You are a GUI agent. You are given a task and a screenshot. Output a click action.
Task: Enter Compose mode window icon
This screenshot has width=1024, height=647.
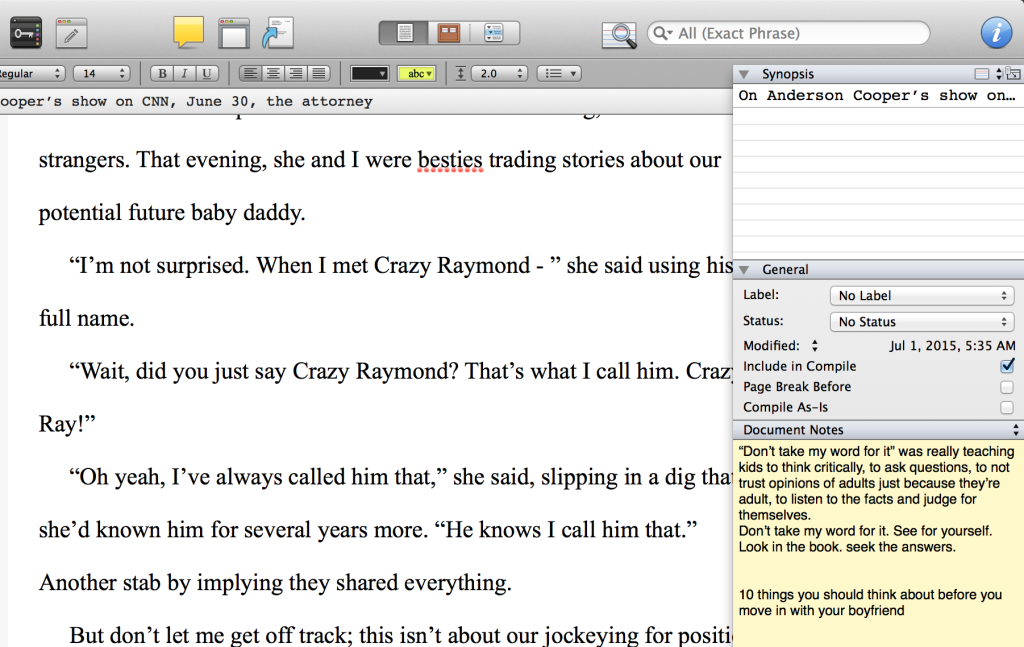(x=233, y=32)
